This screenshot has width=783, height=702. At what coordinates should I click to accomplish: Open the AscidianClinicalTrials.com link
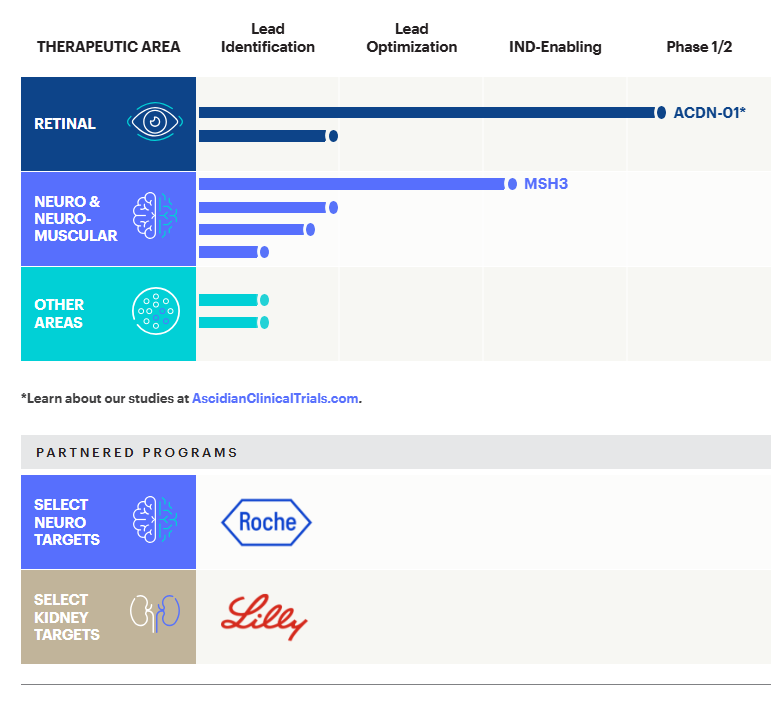275,398
